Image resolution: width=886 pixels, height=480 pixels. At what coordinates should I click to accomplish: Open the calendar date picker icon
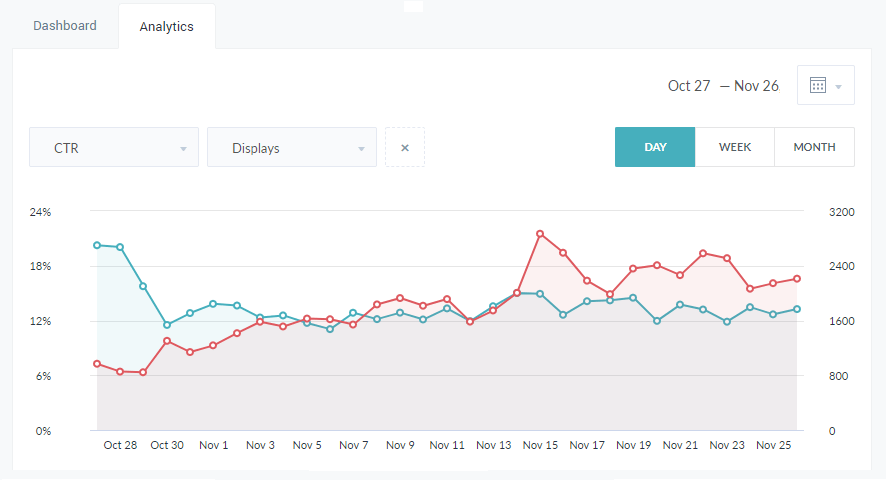pos(818,85)
